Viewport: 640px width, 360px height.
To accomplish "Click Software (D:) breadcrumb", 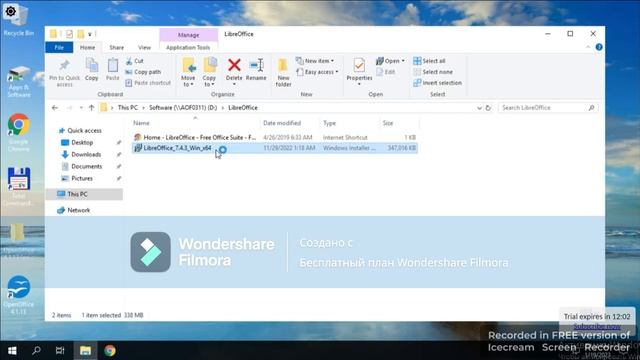I will pyautogui.click(x=183, y=108).
